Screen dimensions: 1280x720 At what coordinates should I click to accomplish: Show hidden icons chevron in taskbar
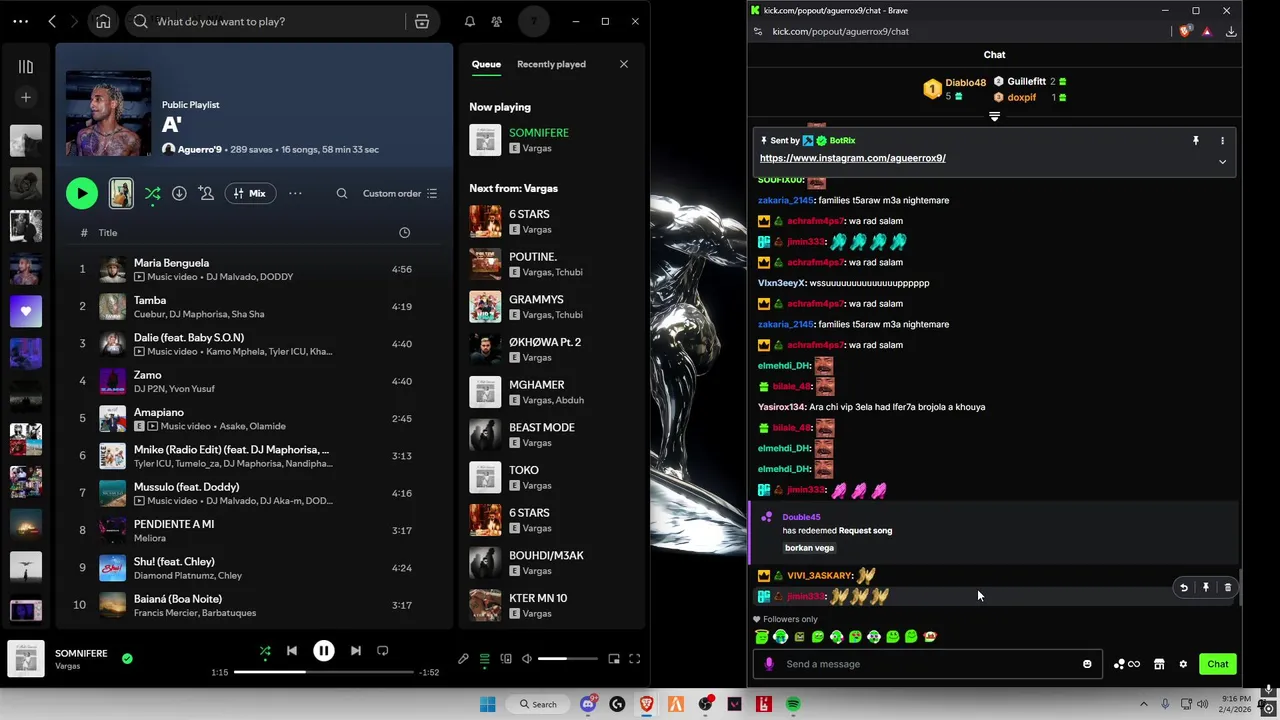pyautogui.click(x=1144, y=704)
